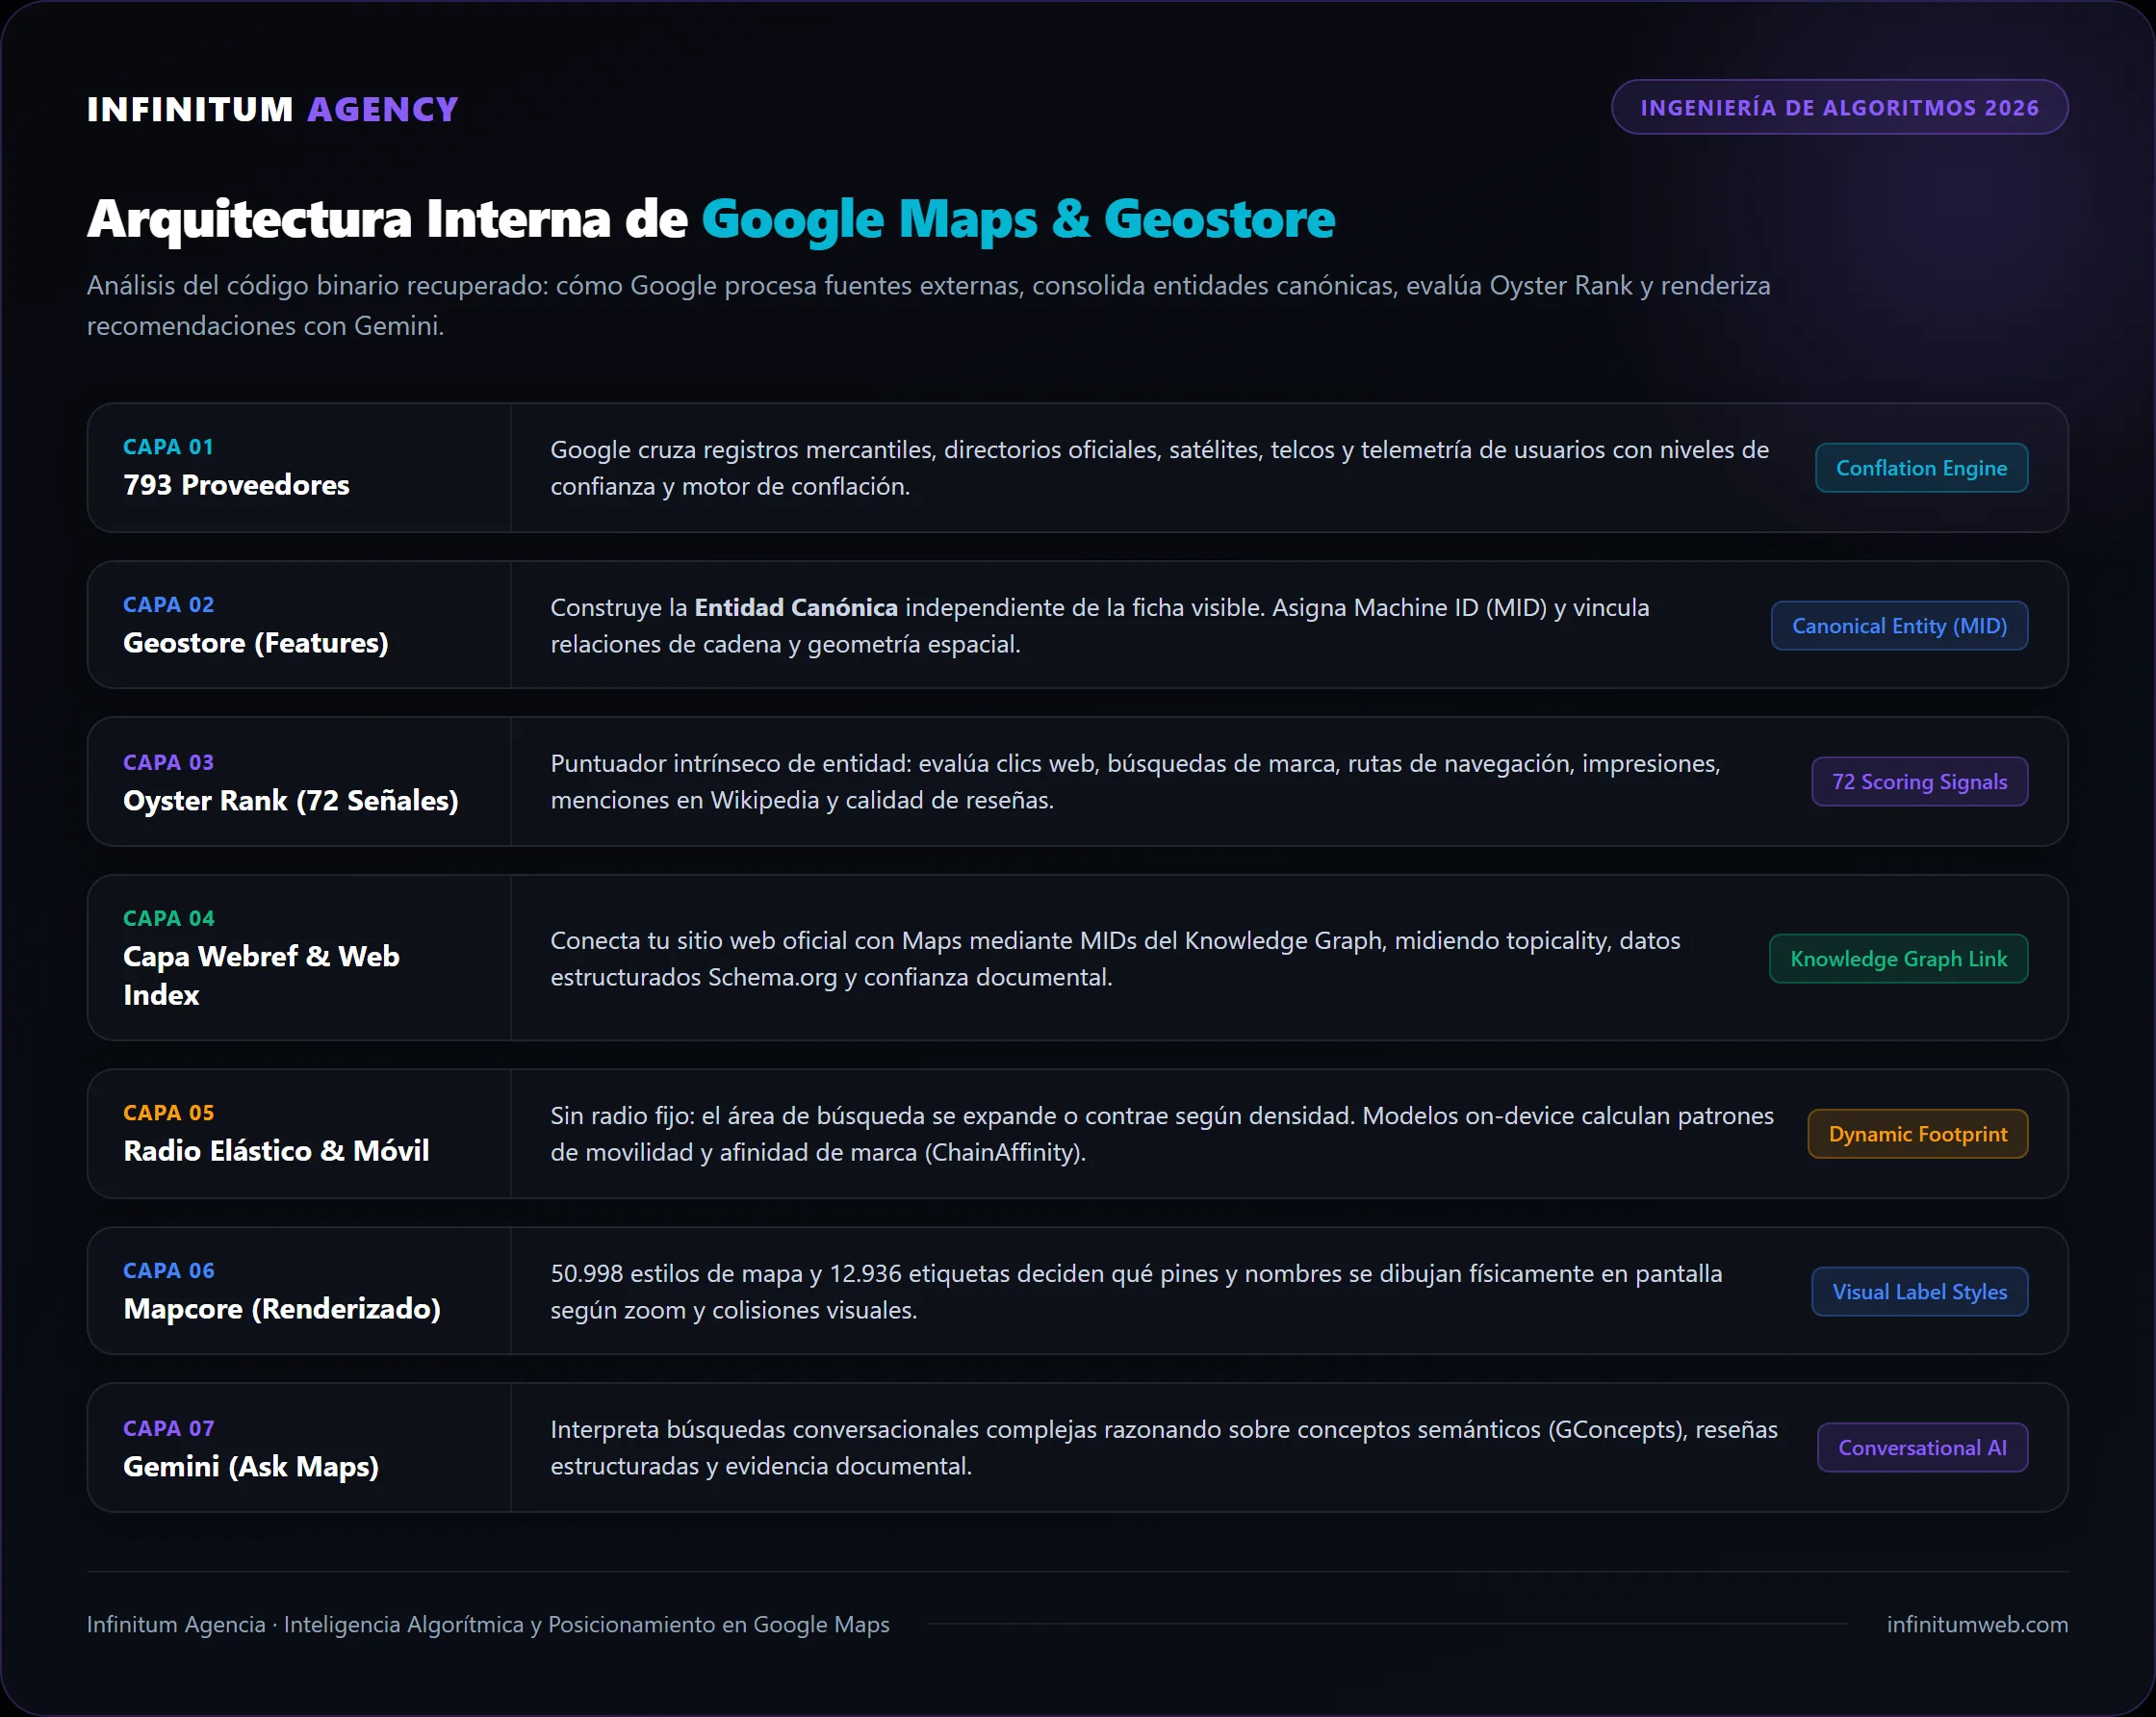Click the 'Dynamic Footprint' tag
The width and height of the screenshot is (2156, 1717).
point(1917,1134)
